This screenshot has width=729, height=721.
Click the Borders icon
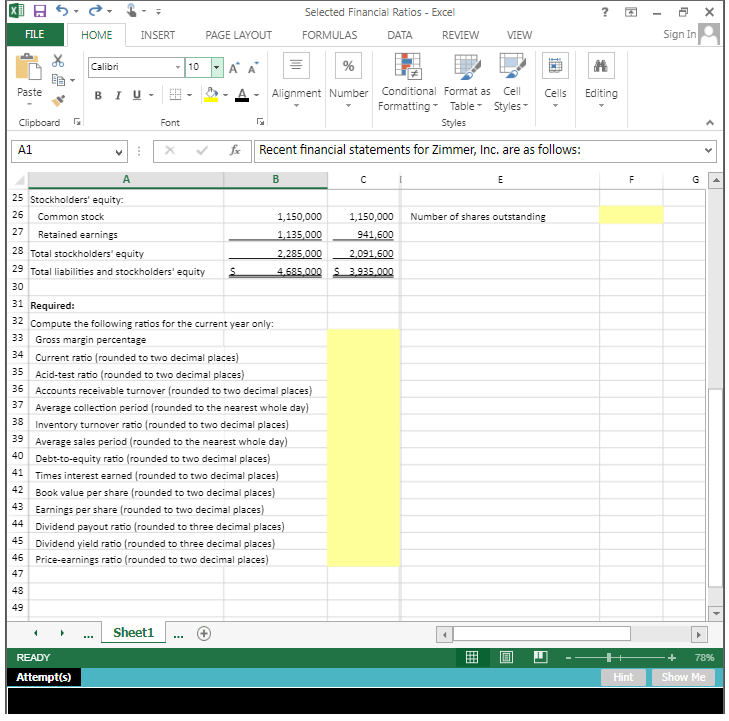[175, 95]
